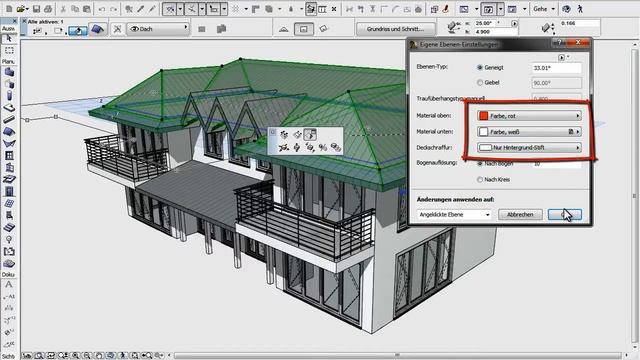Image resolution: width=640 pixels, height=360 pixels.
Task: Click the Paste clipboard icon
Action: pyautogui.click(x=87, y=9)
